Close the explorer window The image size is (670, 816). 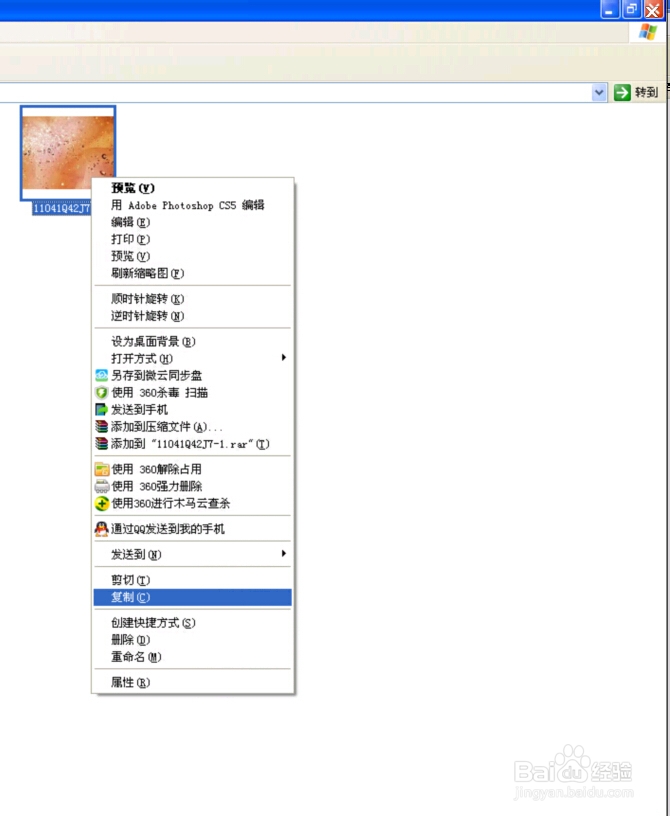[x=653, y=9]
